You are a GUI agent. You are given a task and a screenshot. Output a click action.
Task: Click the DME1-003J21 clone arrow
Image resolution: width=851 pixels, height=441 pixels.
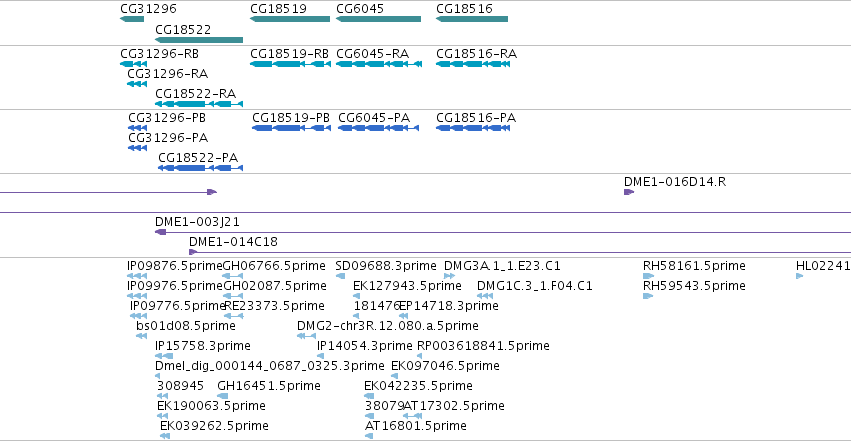coord(160,232)
